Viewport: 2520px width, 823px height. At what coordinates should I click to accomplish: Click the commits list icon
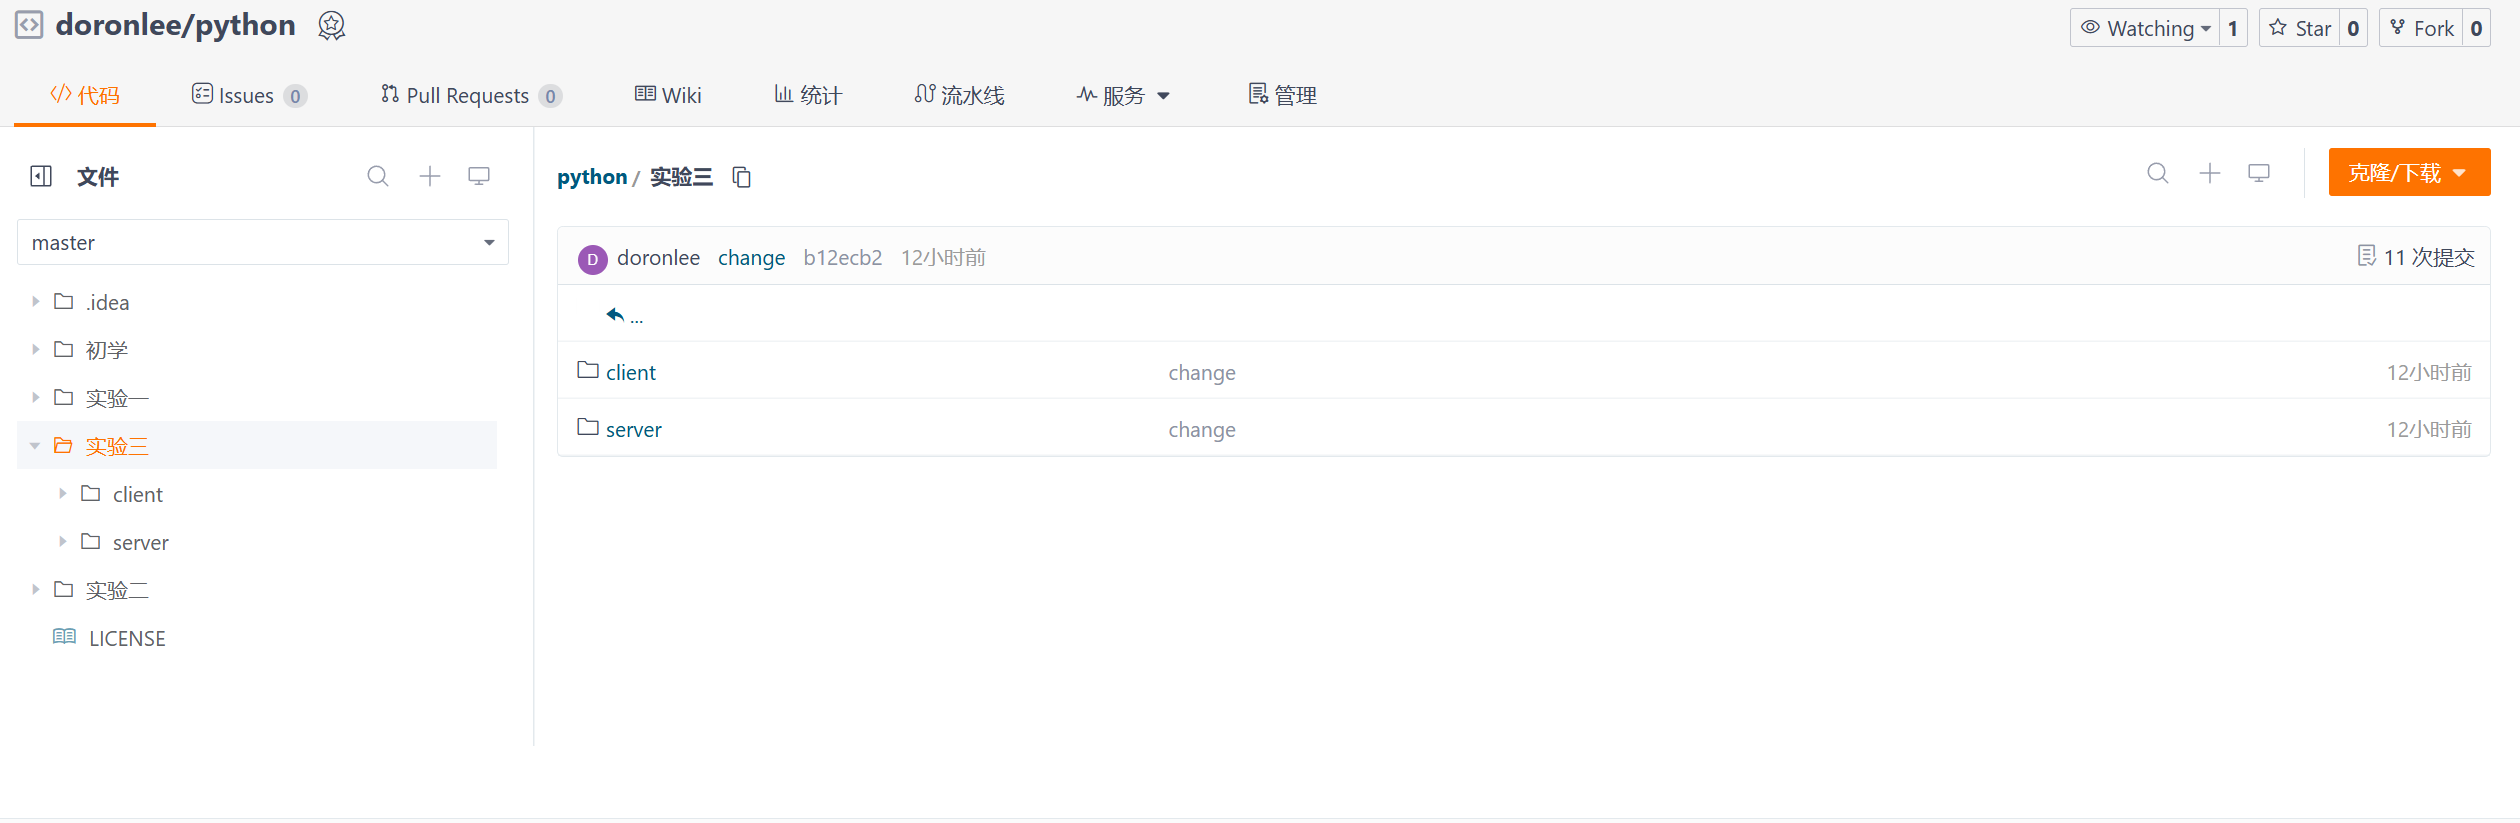(2366, 256)
